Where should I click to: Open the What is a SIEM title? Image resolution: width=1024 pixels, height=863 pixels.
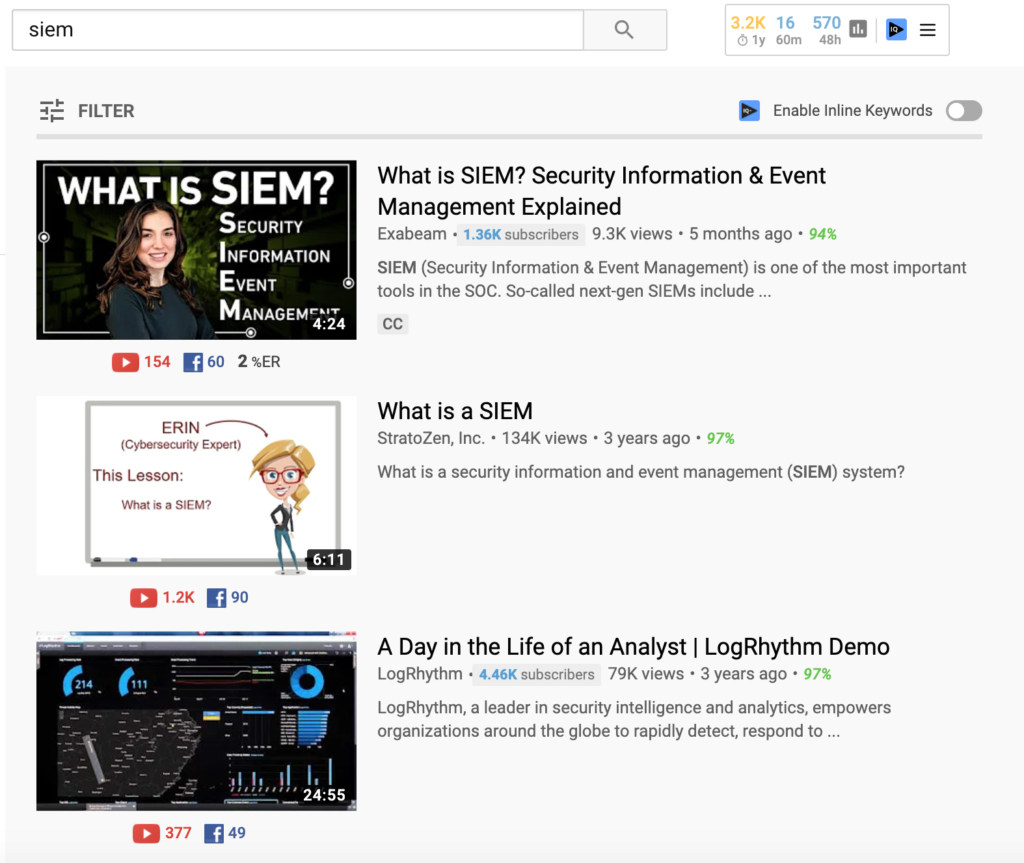pyautogui.click(x=455, y=411)
